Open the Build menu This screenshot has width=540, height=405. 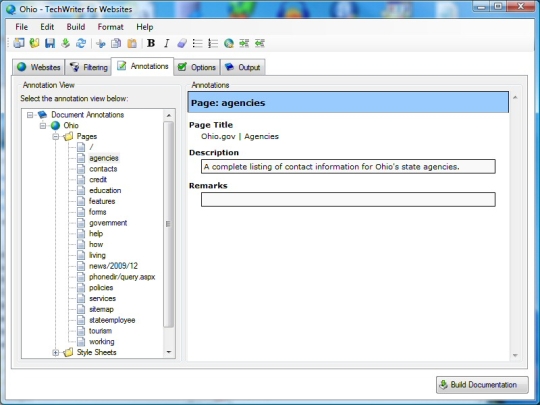click(x=76, y=27)
